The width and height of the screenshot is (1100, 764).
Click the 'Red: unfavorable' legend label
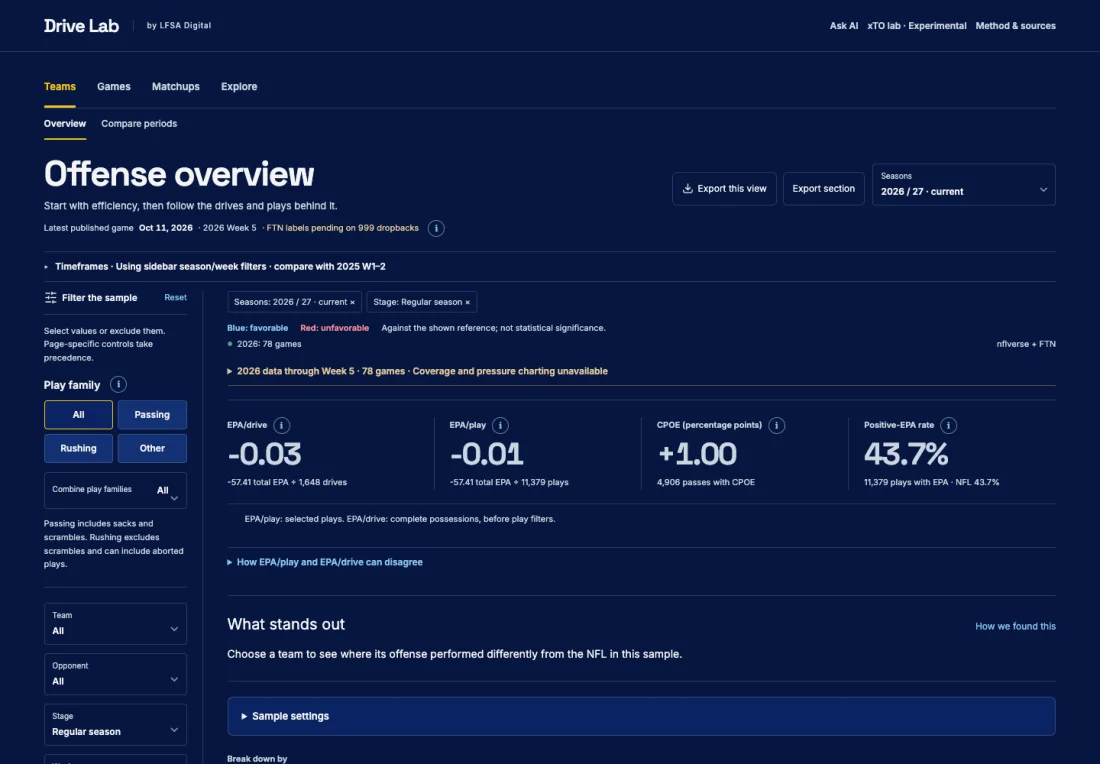(335, 328)
